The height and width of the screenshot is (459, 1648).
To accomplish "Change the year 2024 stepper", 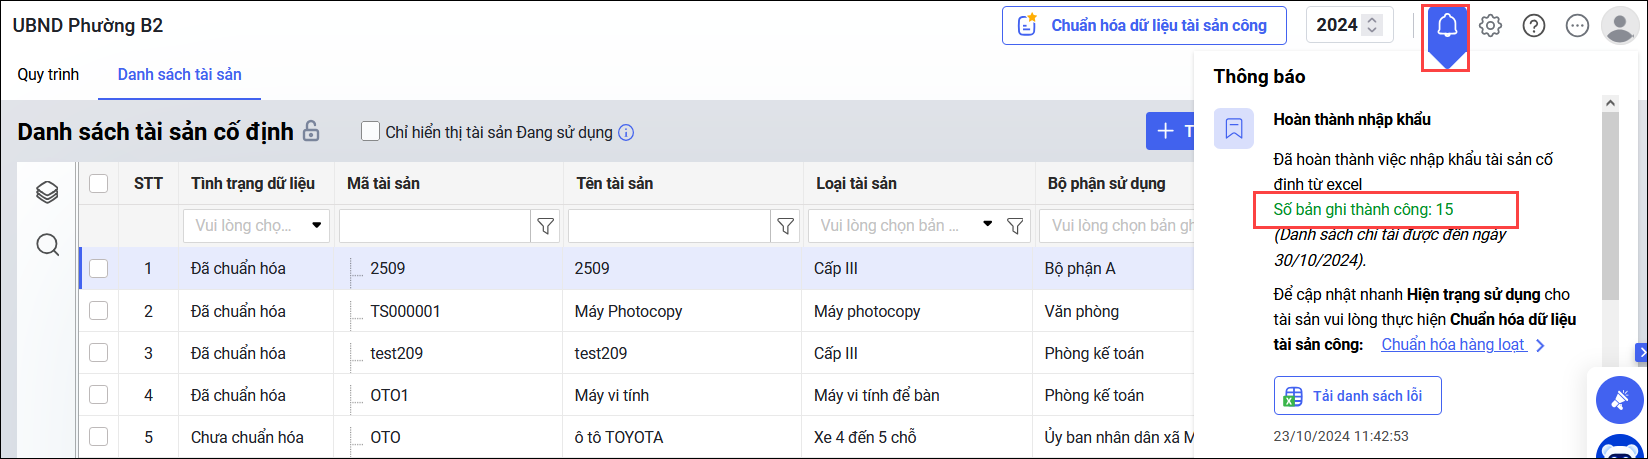I will click(x=1373, y=26).
